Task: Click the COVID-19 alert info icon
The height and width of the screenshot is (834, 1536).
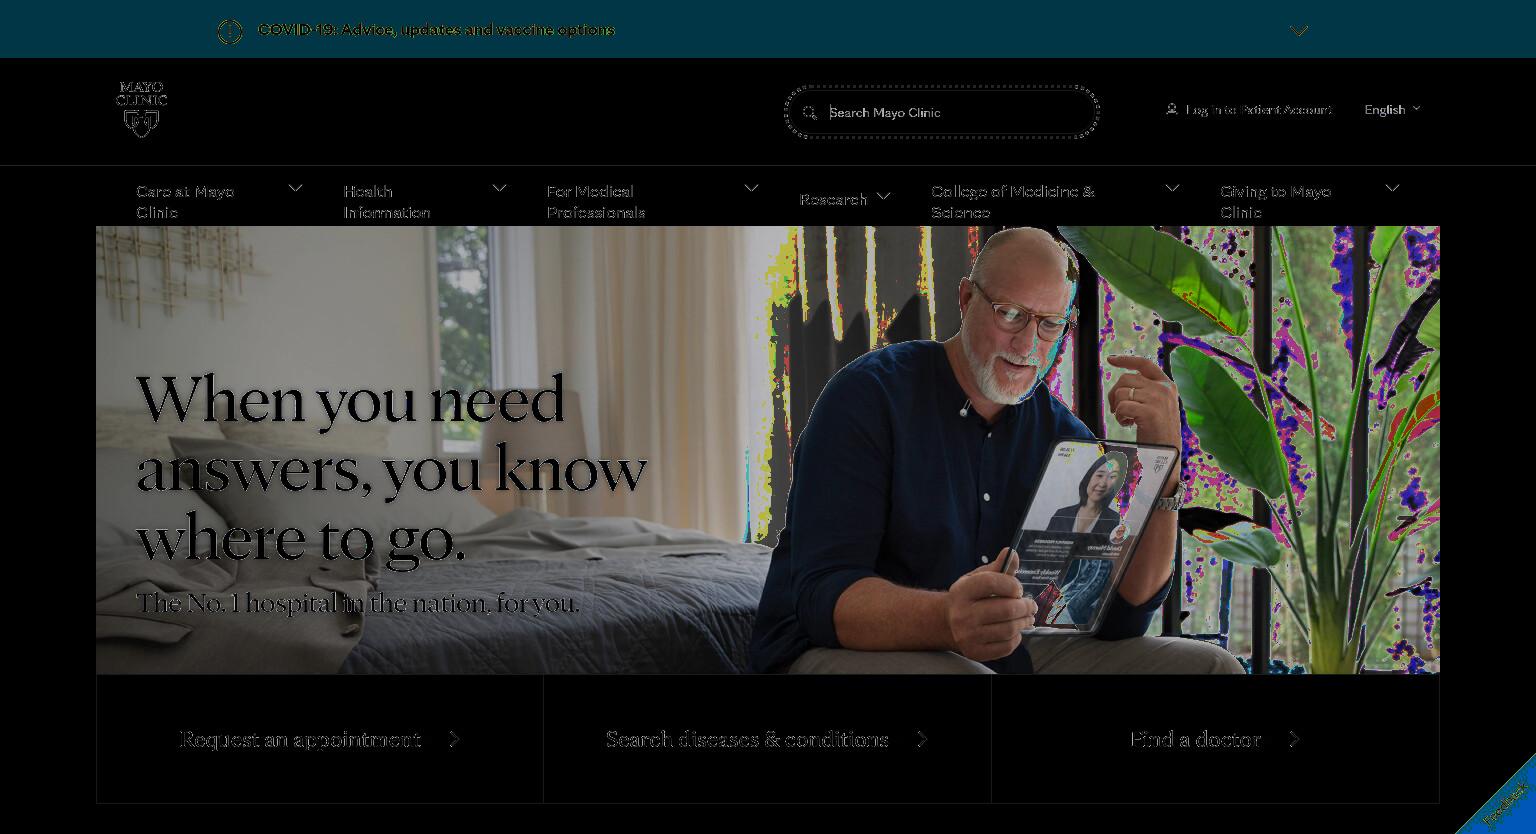Action: point(230,32)
